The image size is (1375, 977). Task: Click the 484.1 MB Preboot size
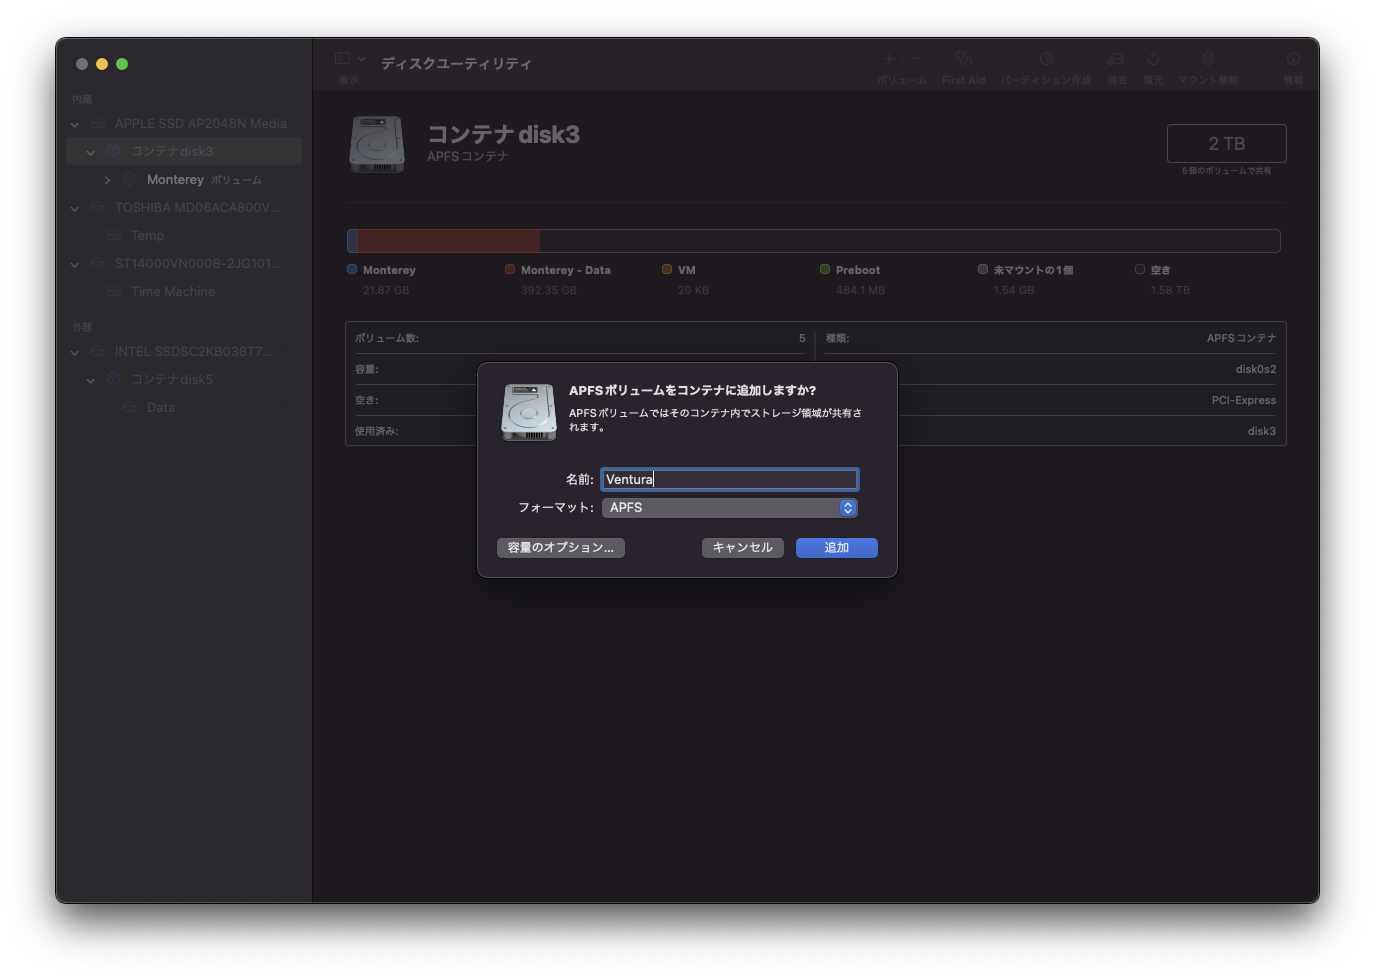(860, 290)
